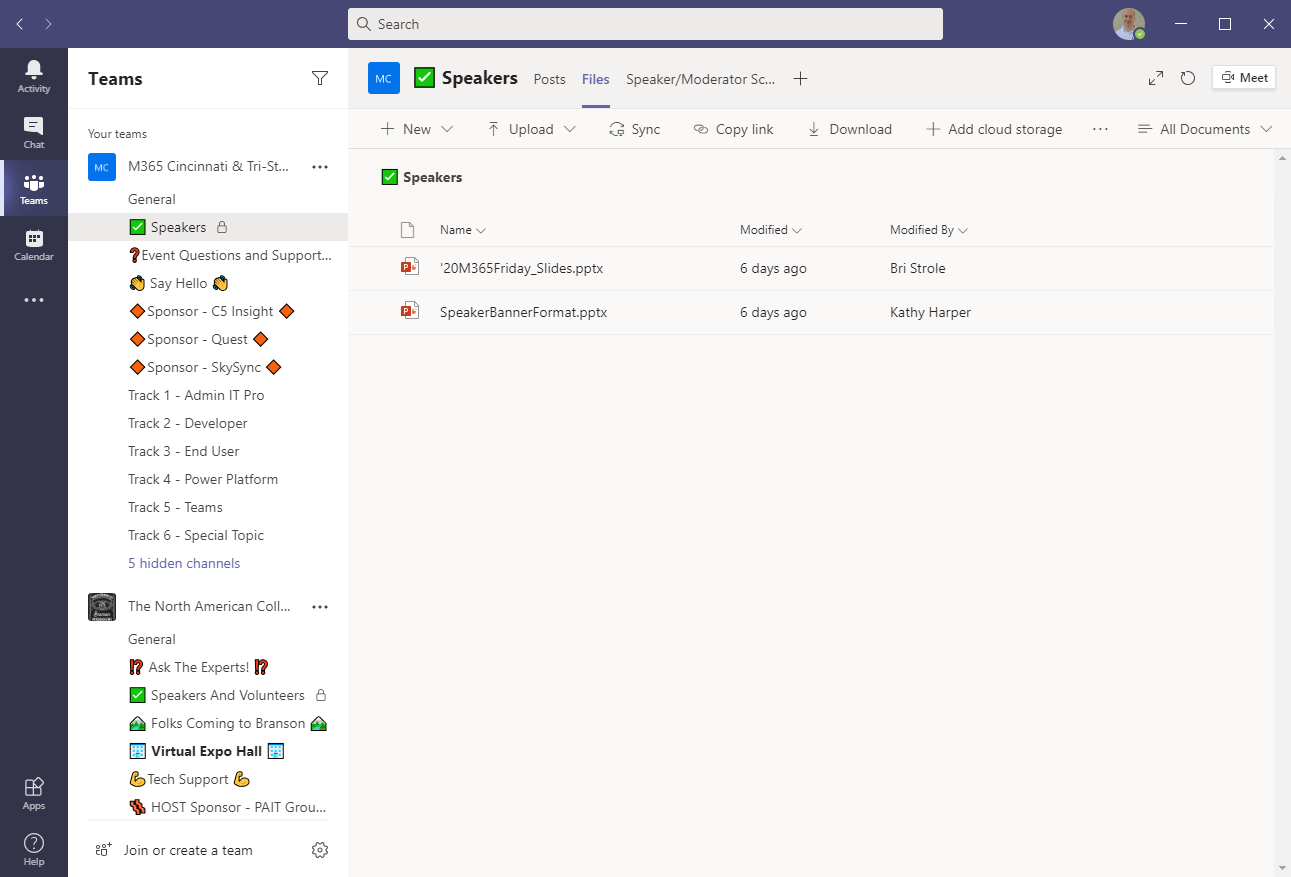Image resolution: width=1291 pixels, height=877 pixels.
Task: Open more options for North American Coll... team
Action: pyautogui.click(x=320, y=607)
